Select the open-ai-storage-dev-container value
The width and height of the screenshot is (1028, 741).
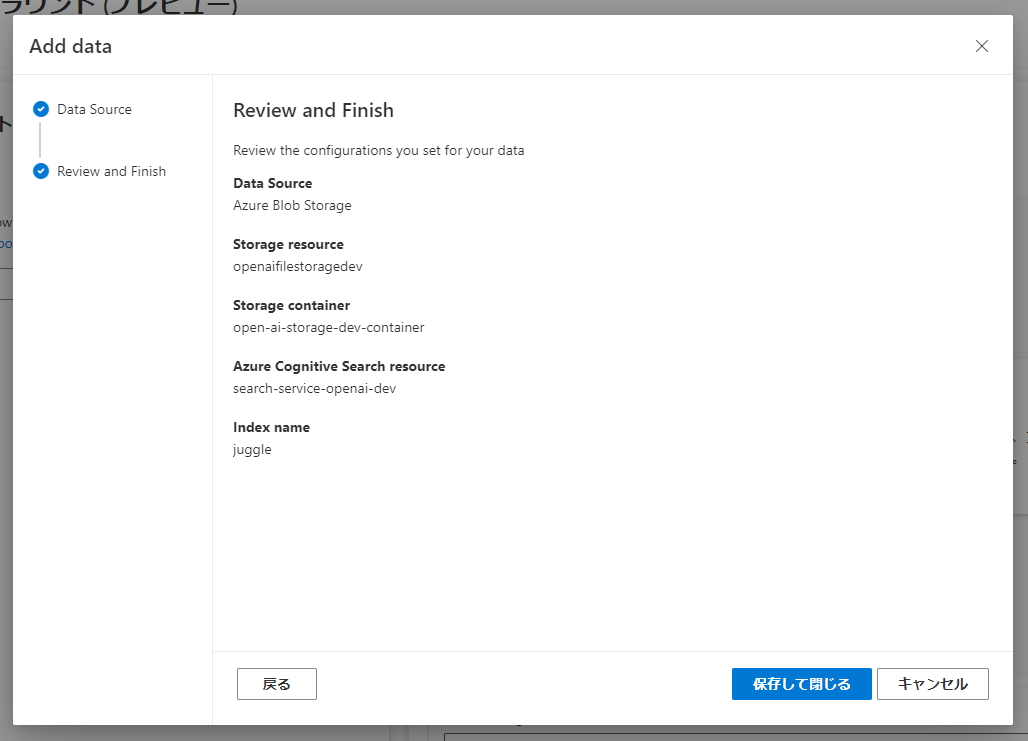pyautogui.click(x=328, y=327)
